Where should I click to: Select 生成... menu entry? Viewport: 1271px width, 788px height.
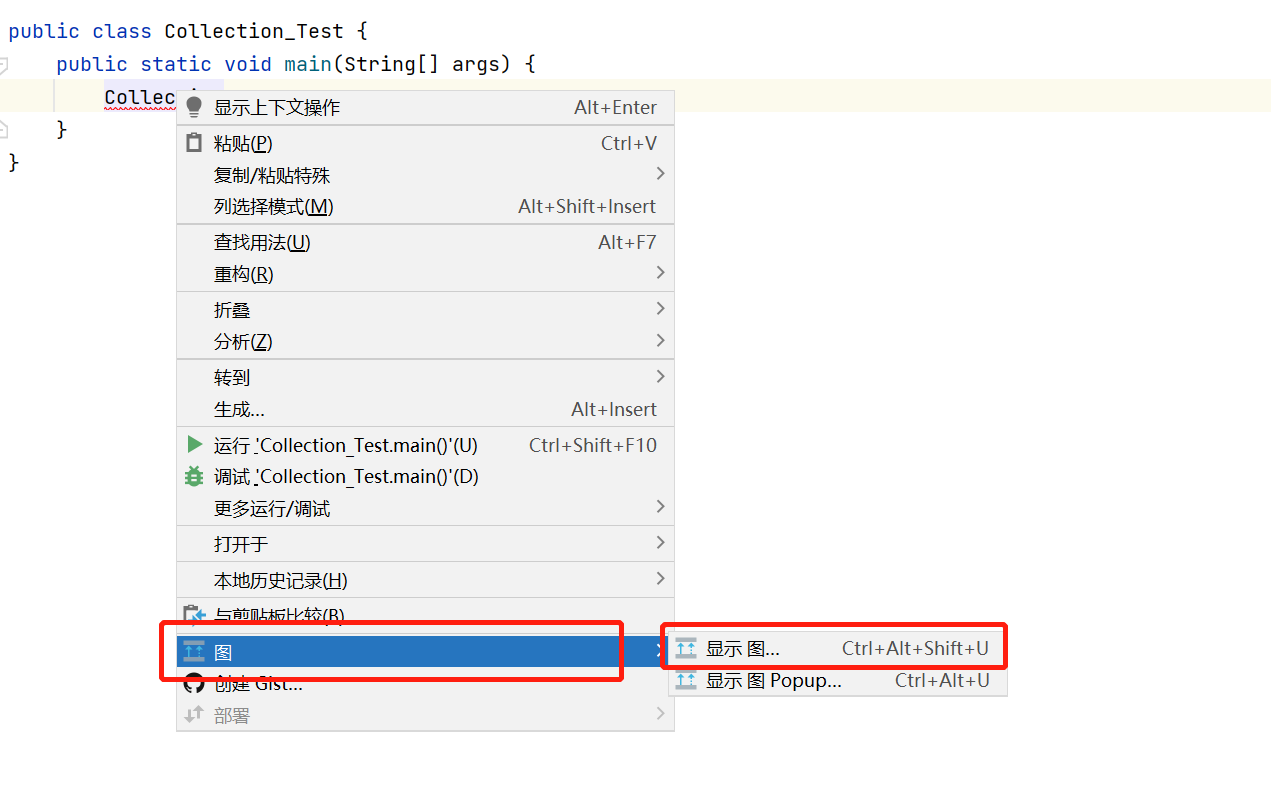pos(425,409)
